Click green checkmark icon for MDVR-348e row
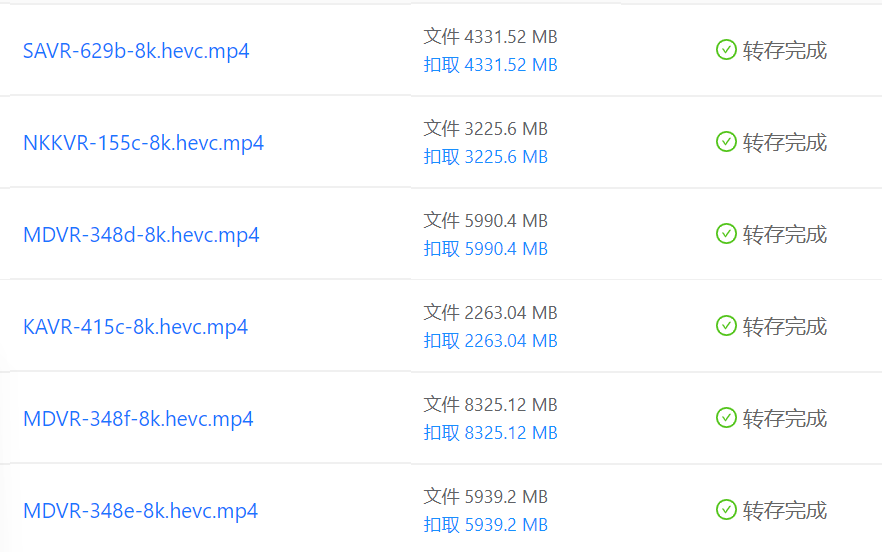This screenshot has width=882, height=552. (726, 510)
